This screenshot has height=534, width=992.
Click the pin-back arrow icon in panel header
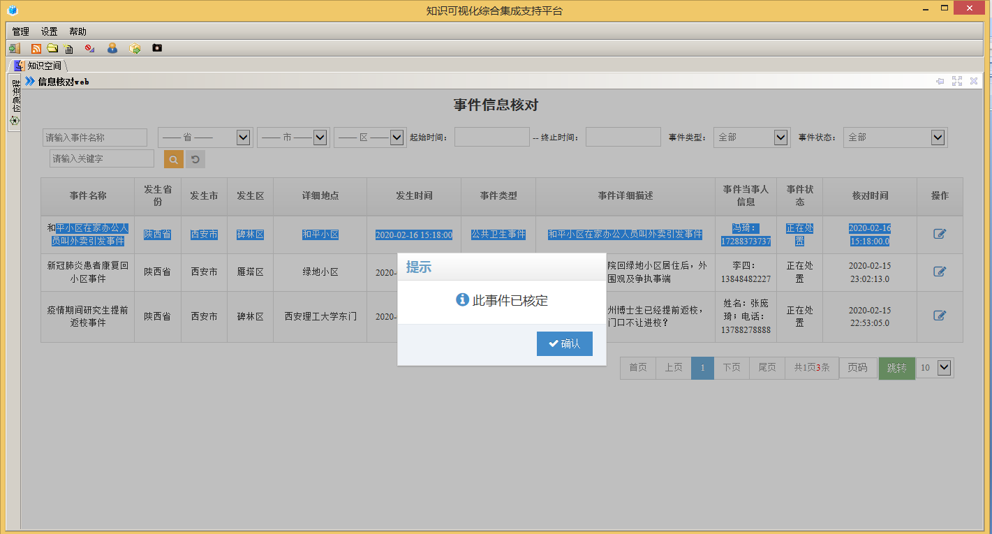[939, 81]
